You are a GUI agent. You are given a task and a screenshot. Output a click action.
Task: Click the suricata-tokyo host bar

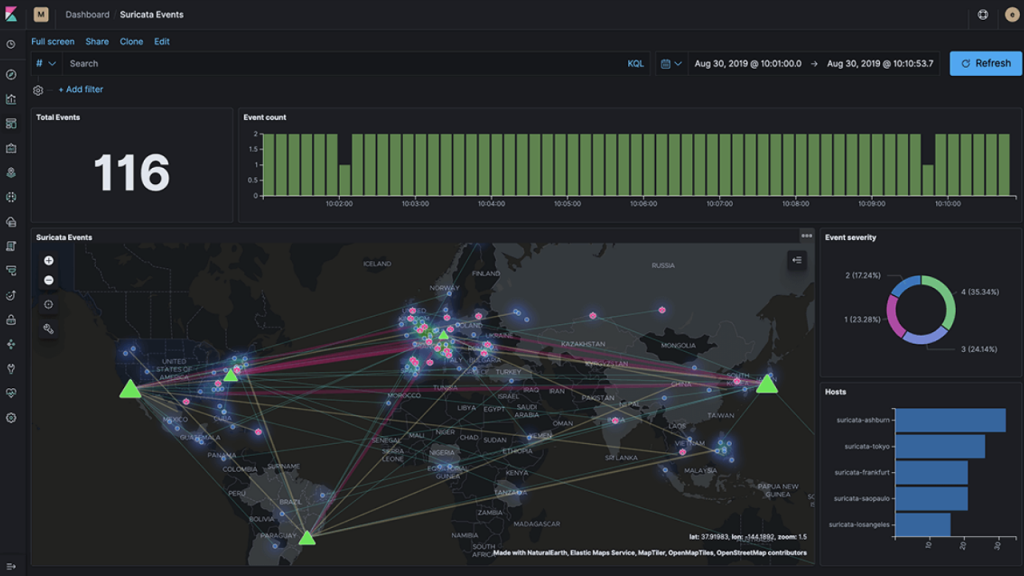940,446
